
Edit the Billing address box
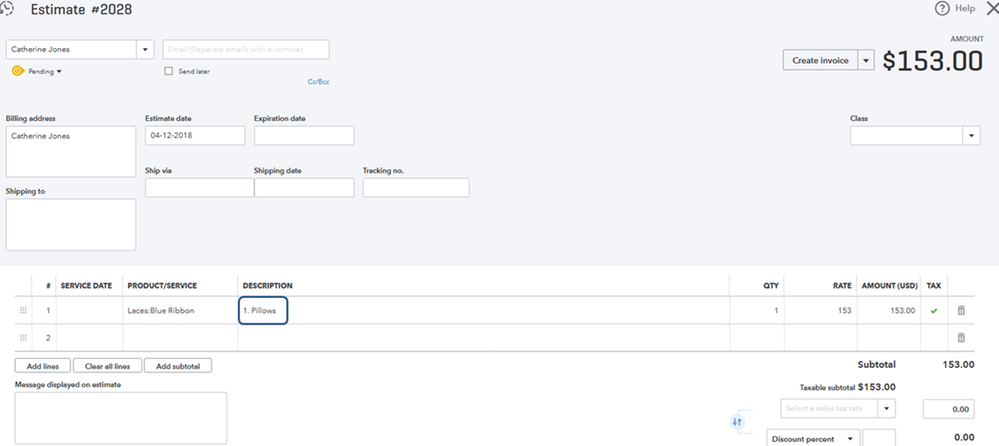[71, 152]
